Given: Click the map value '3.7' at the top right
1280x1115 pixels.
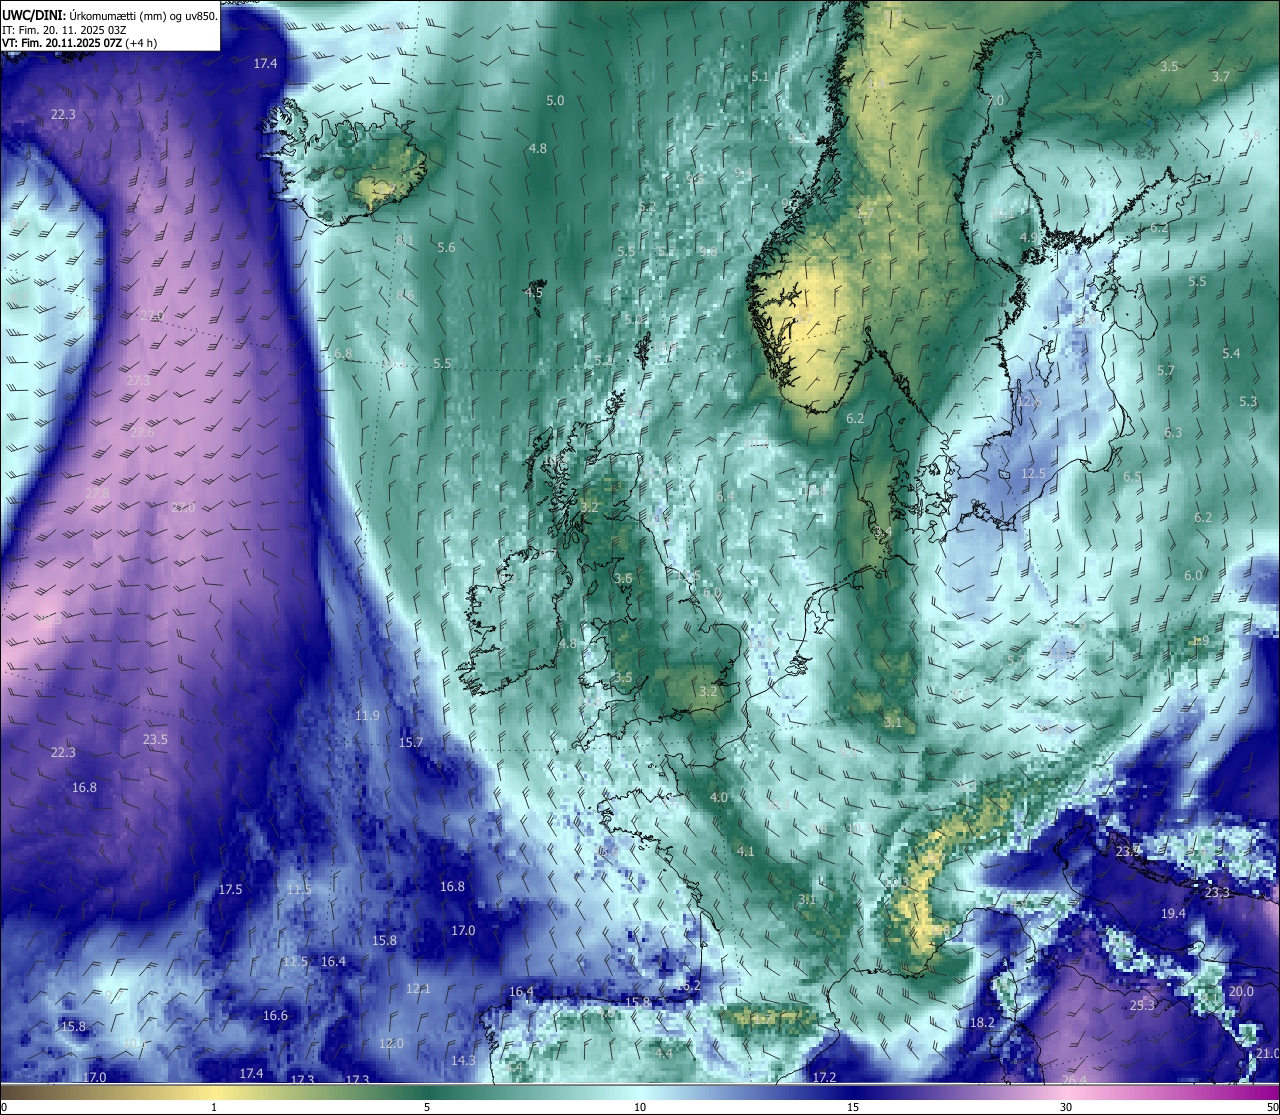Looking at the screenshot, I should click(1221, 77).
